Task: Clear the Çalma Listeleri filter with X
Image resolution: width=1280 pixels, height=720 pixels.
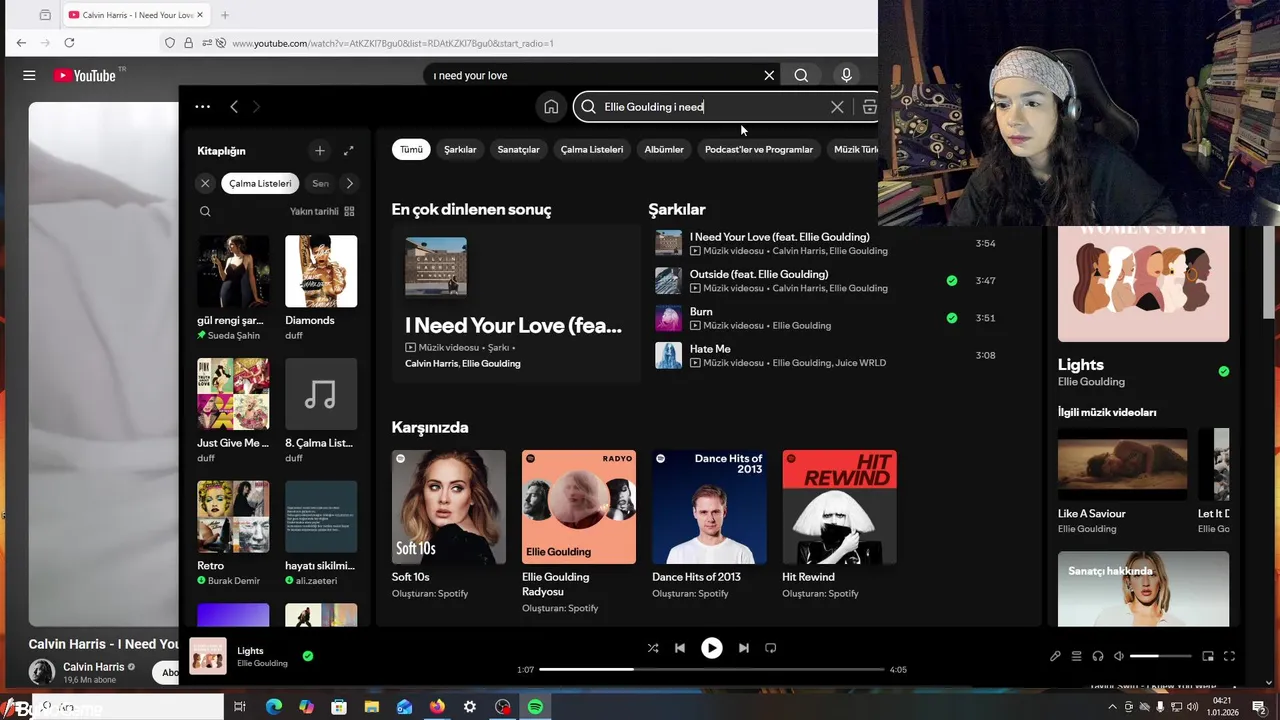Action: pyautogui.click(x=205, y=183)
